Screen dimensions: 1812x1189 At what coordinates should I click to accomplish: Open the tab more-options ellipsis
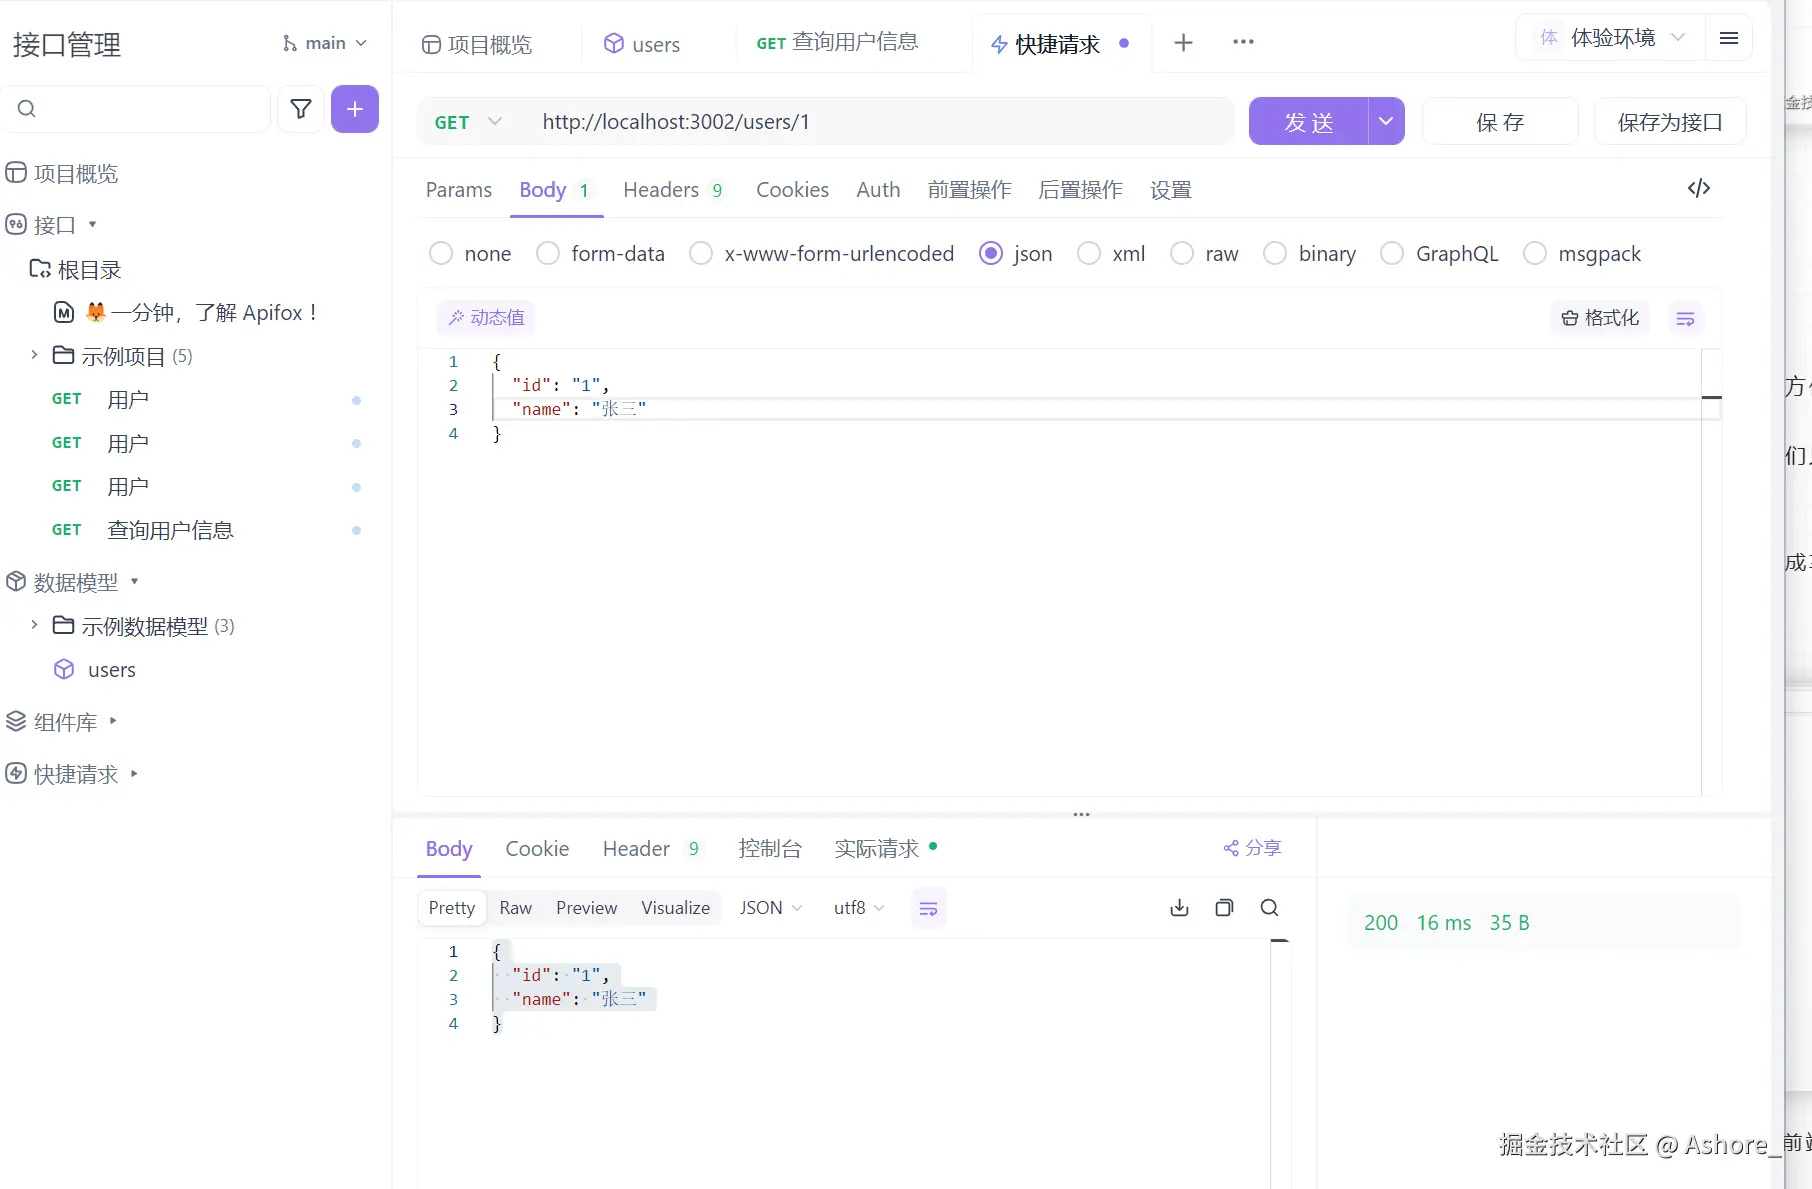click(x=1243, y=42)
